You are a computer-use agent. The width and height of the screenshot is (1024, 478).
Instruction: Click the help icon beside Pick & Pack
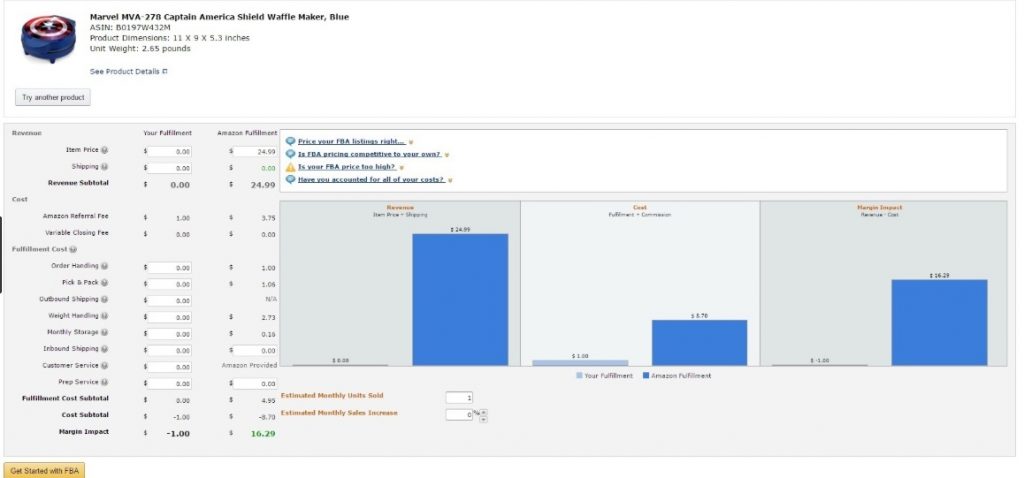click(x=104, y=283)
